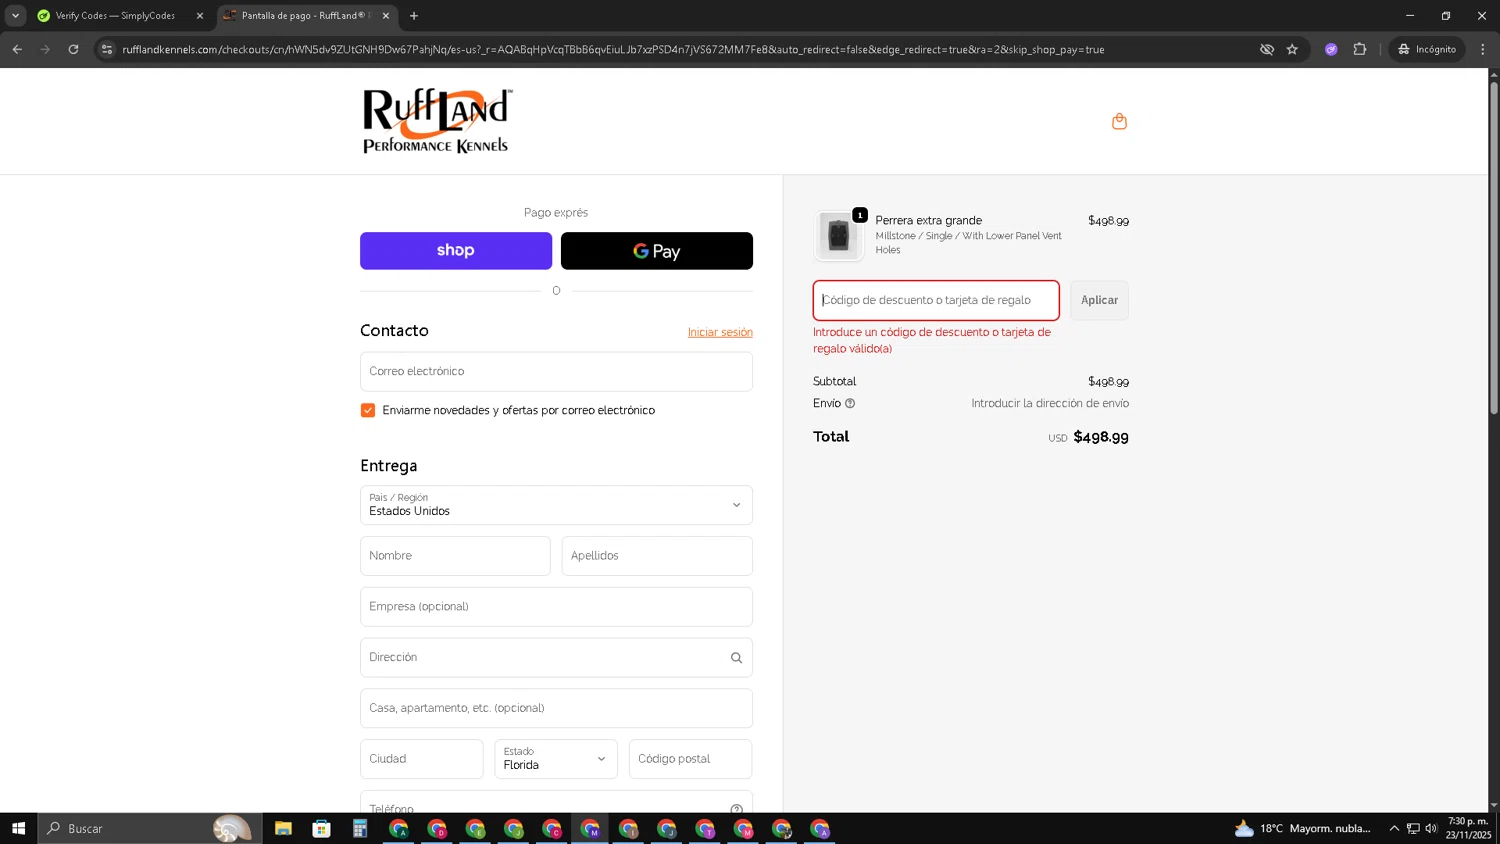Open Microsoft Store from taskbar
Viewport: 1500px width, 844px height.
point(321,828)
